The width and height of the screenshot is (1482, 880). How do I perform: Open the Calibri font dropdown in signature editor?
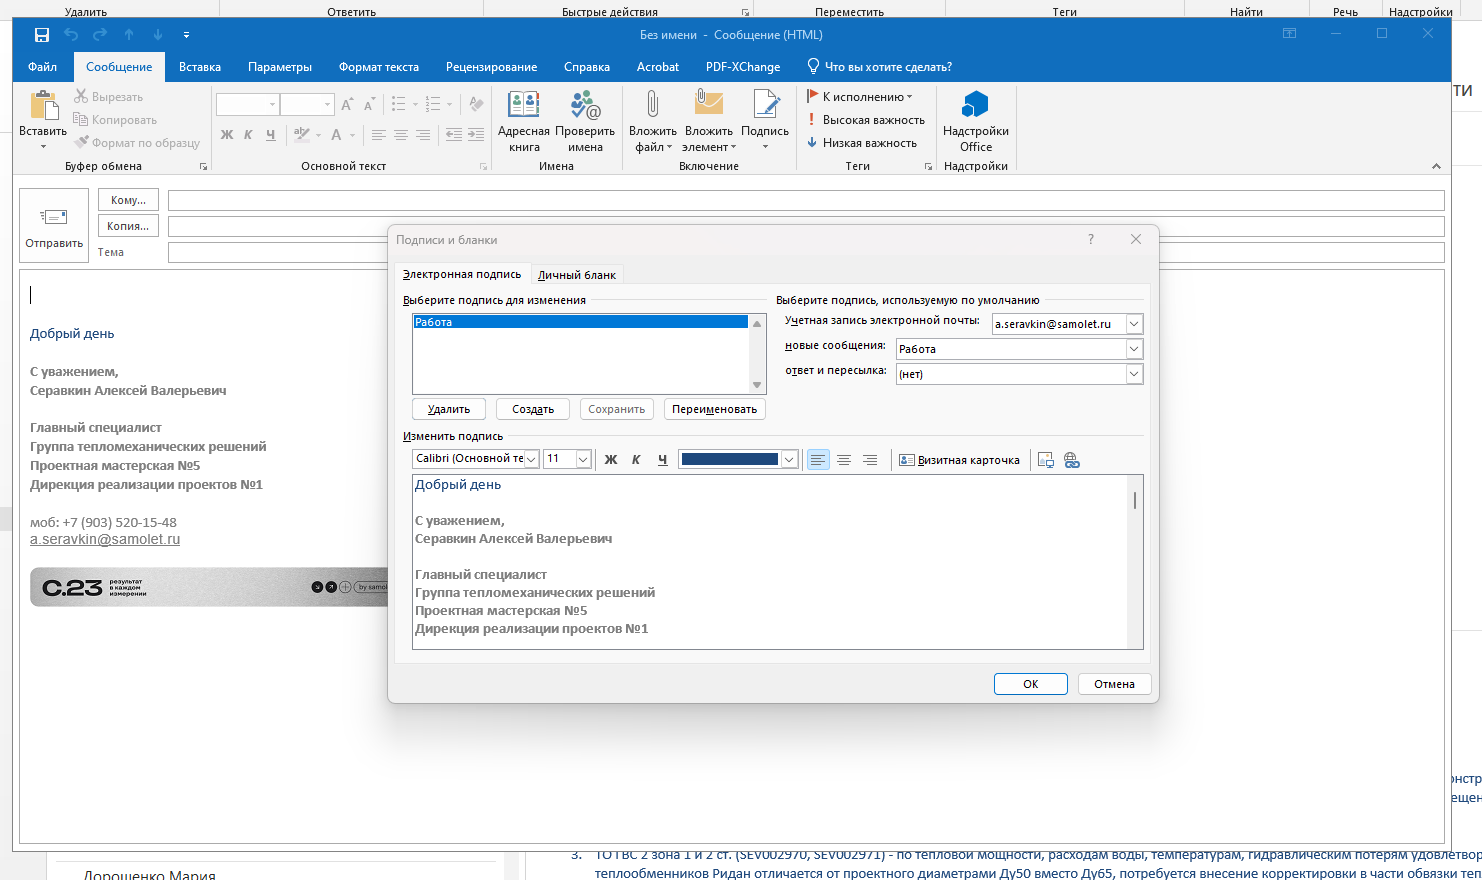(x=532, y=459)
